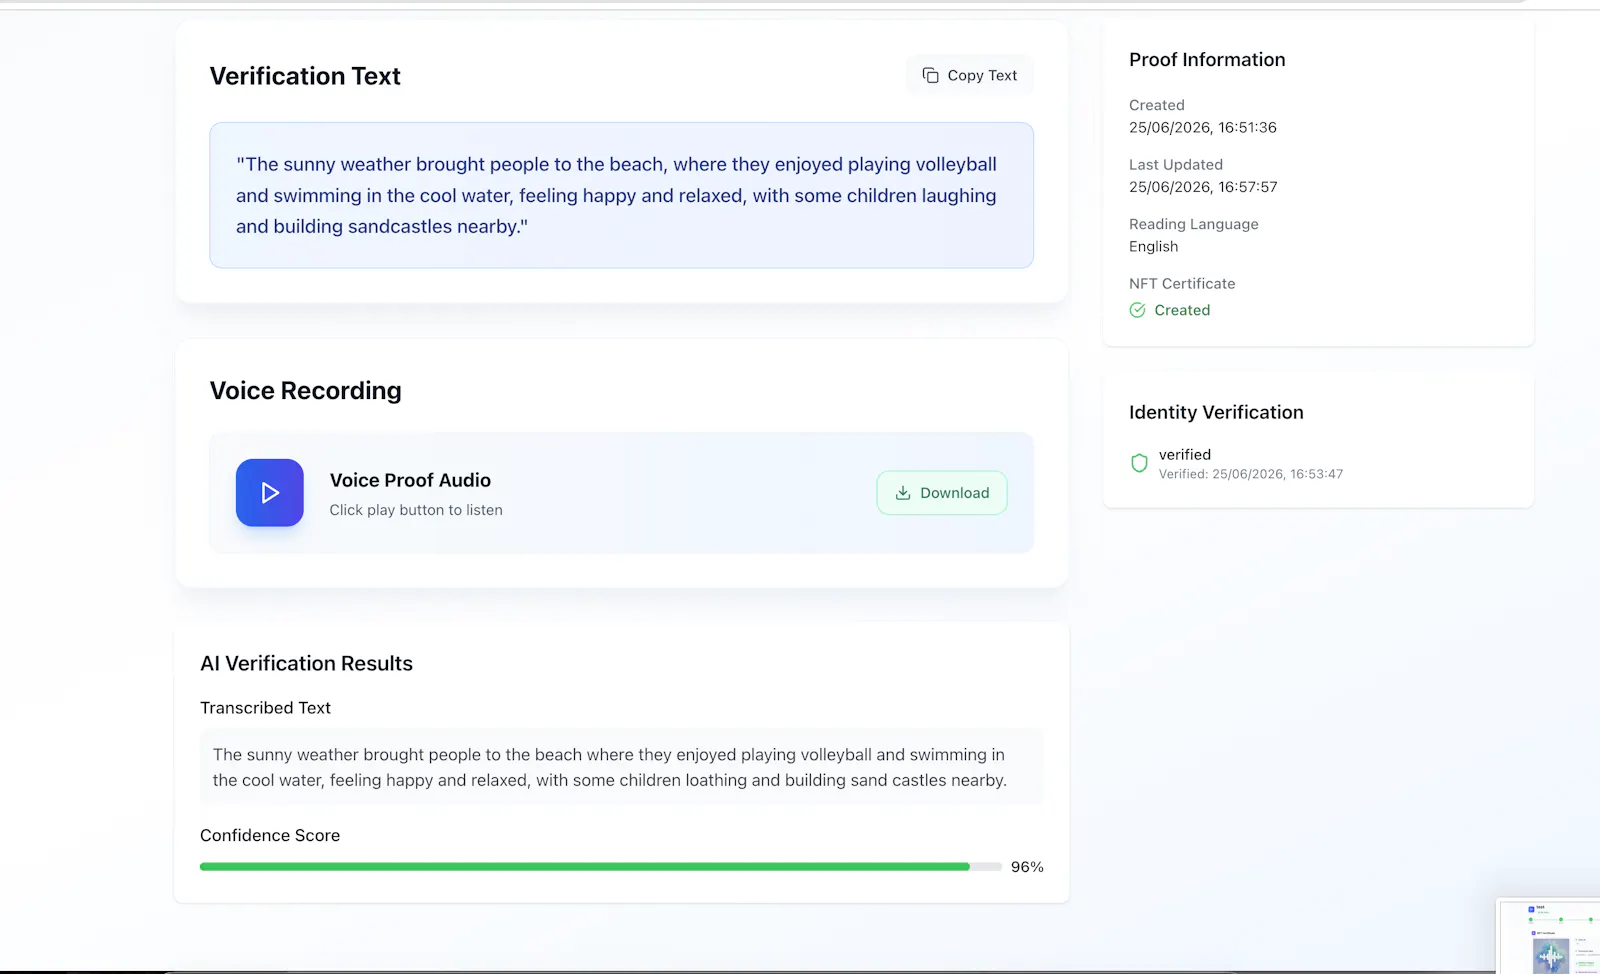Click 'Click play button to listen' hint
This screenshot has width=1600, height=974.
[416, 510]
